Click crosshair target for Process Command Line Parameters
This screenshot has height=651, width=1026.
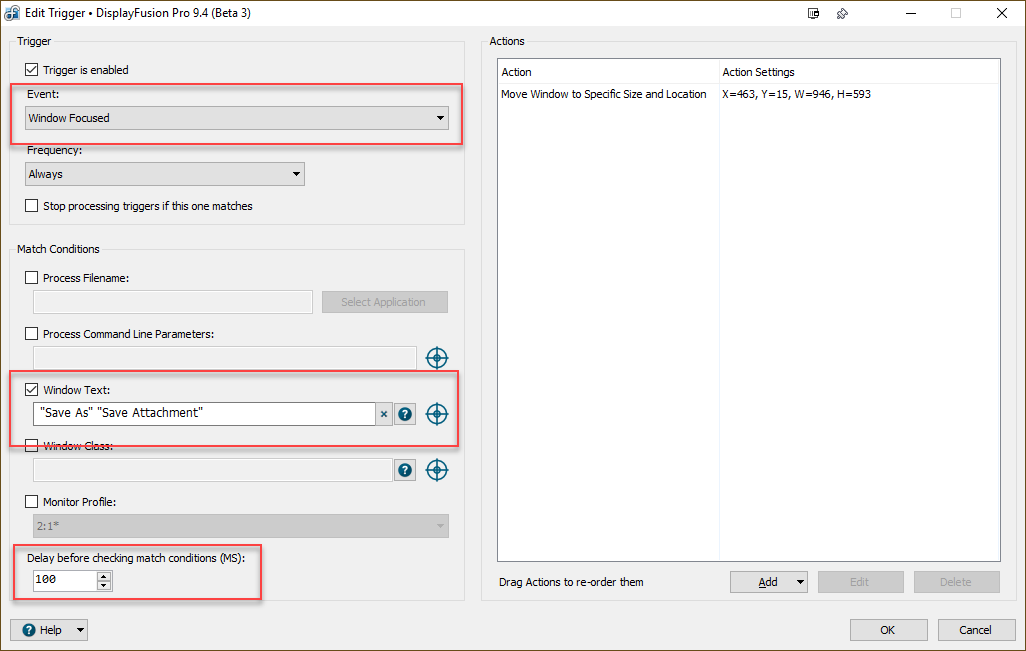437,358
